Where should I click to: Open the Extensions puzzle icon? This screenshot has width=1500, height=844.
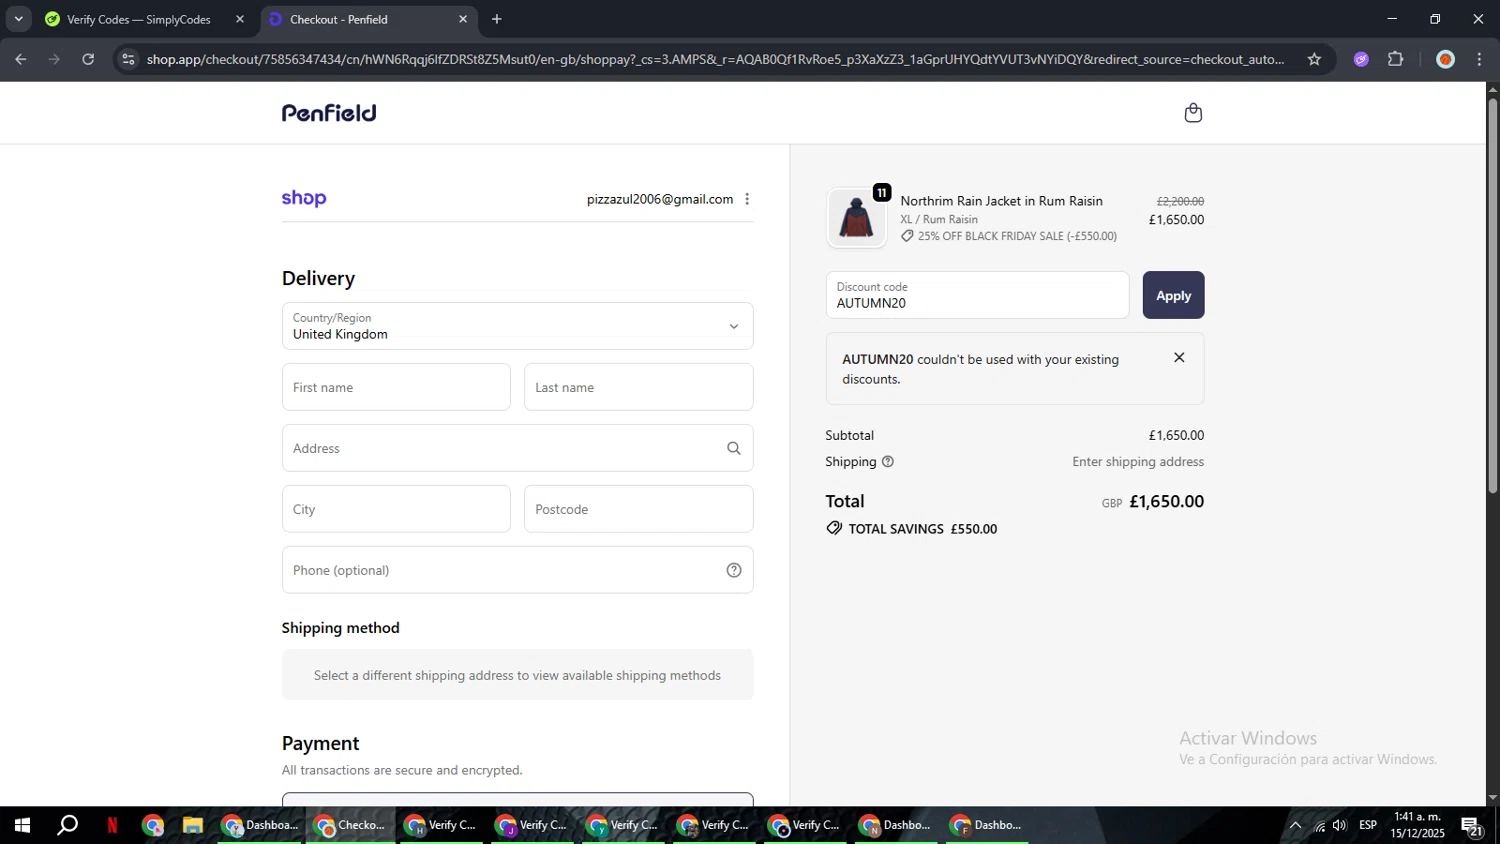1396,59
